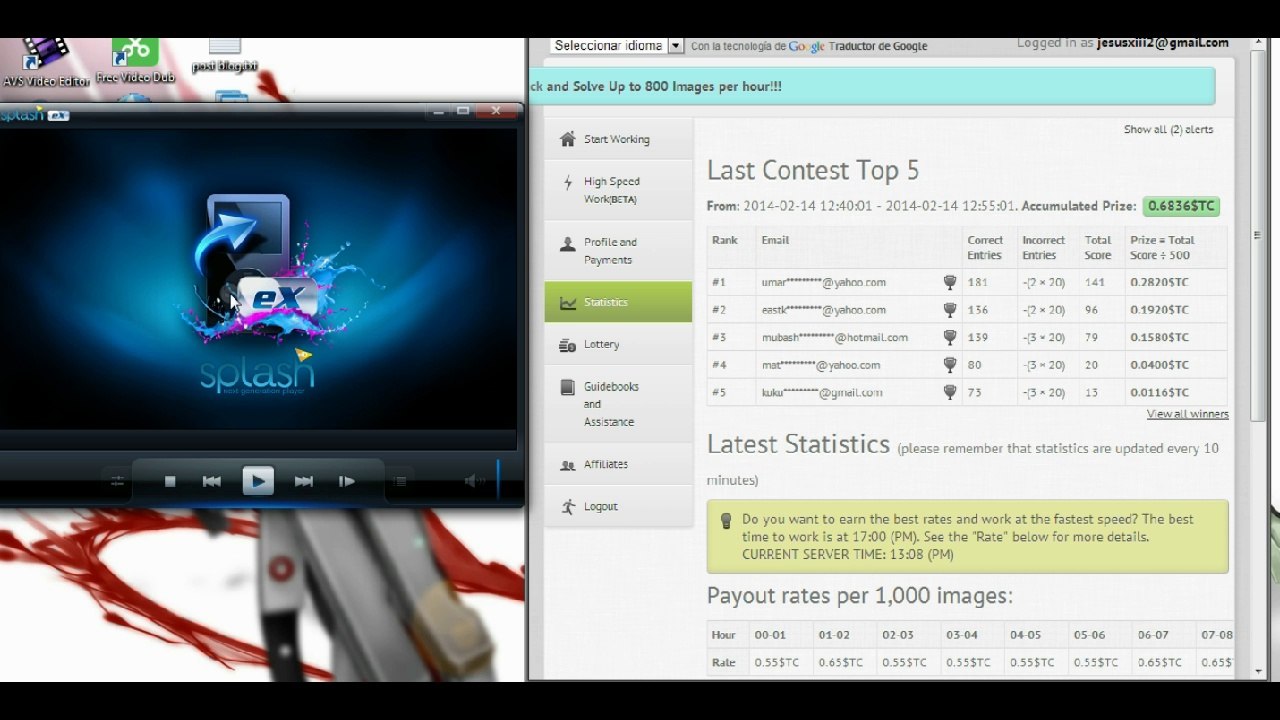Adjust the blue volume slider in Splash
1280x720 pixels.
pyautogui.click(x=498, y=477)
